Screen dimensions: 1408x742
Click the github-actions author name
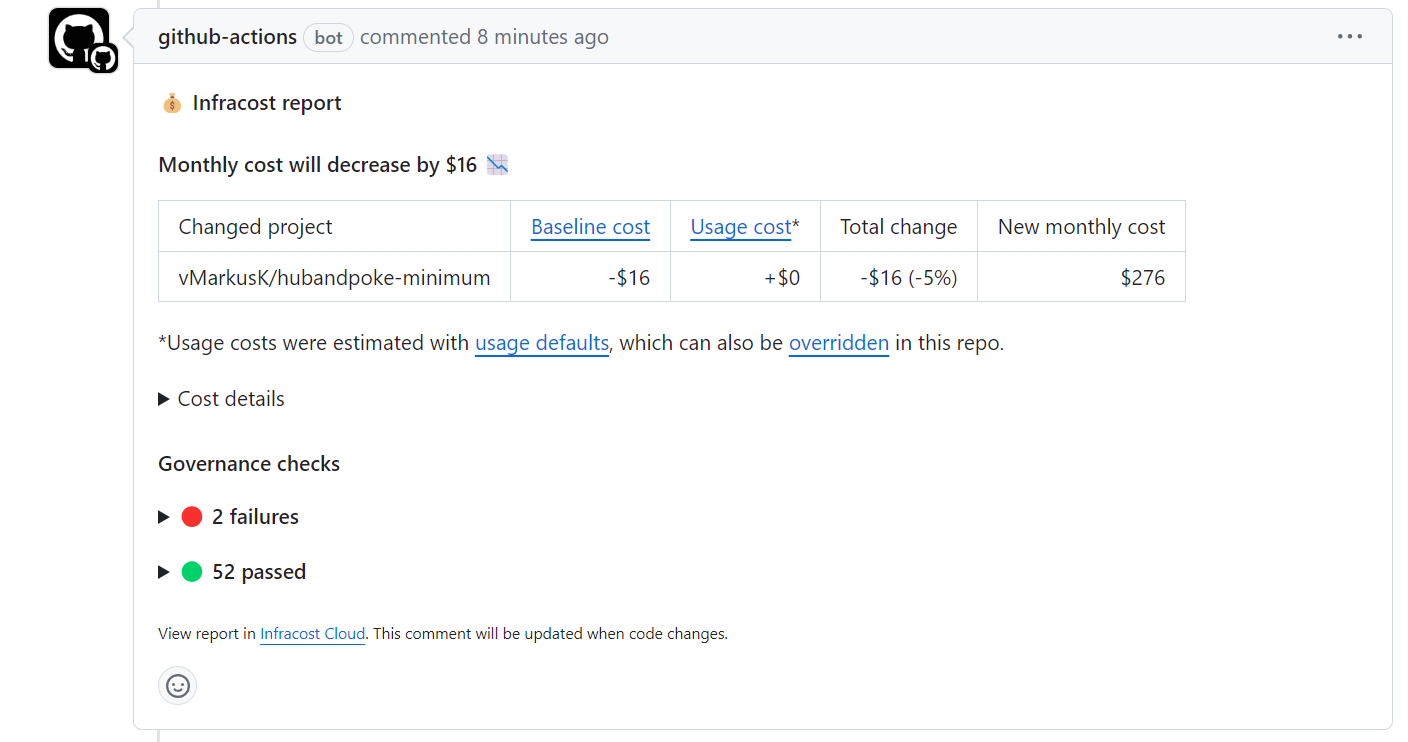(227, 37)
